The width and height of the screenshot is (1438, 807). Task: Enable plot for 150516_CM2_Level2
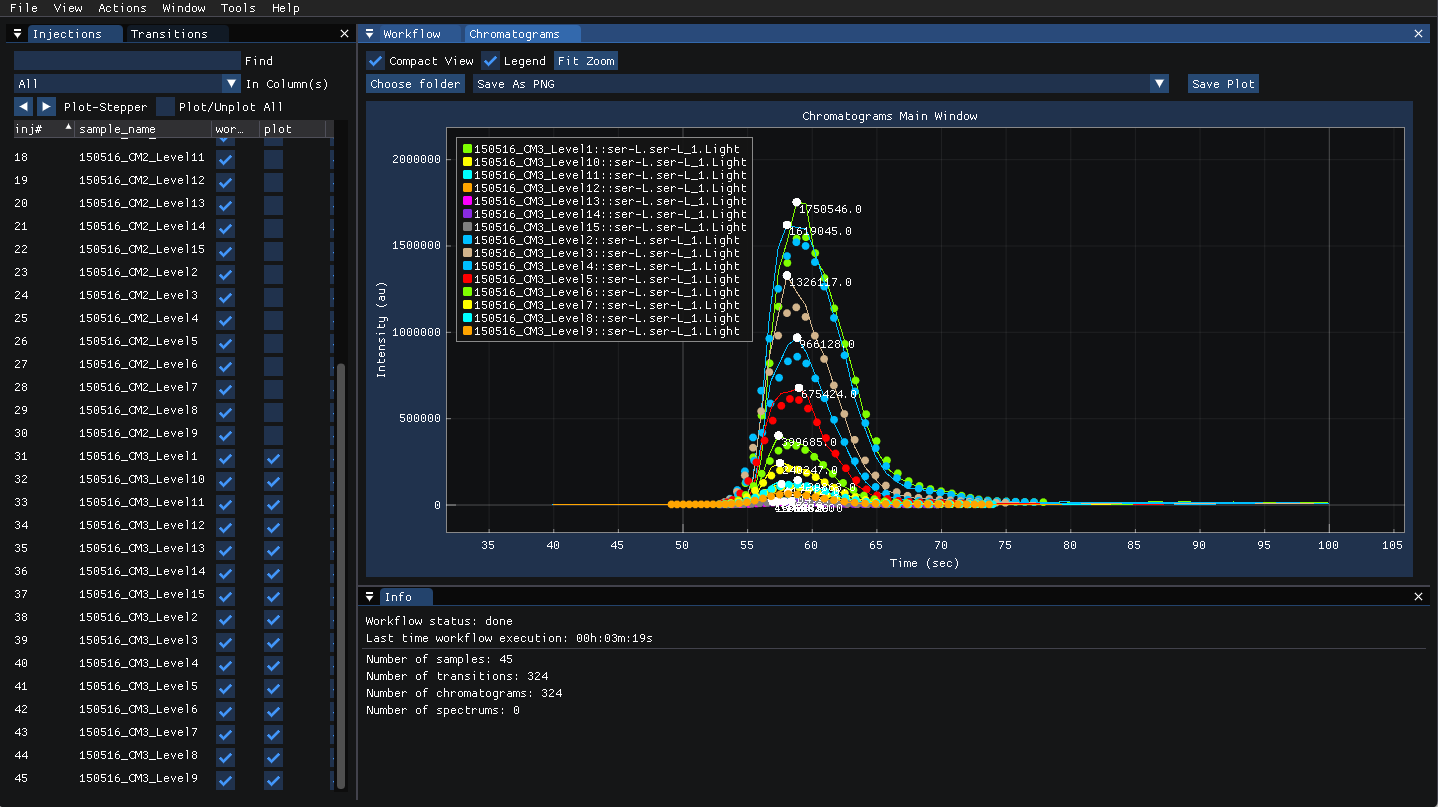pos(273,274)
